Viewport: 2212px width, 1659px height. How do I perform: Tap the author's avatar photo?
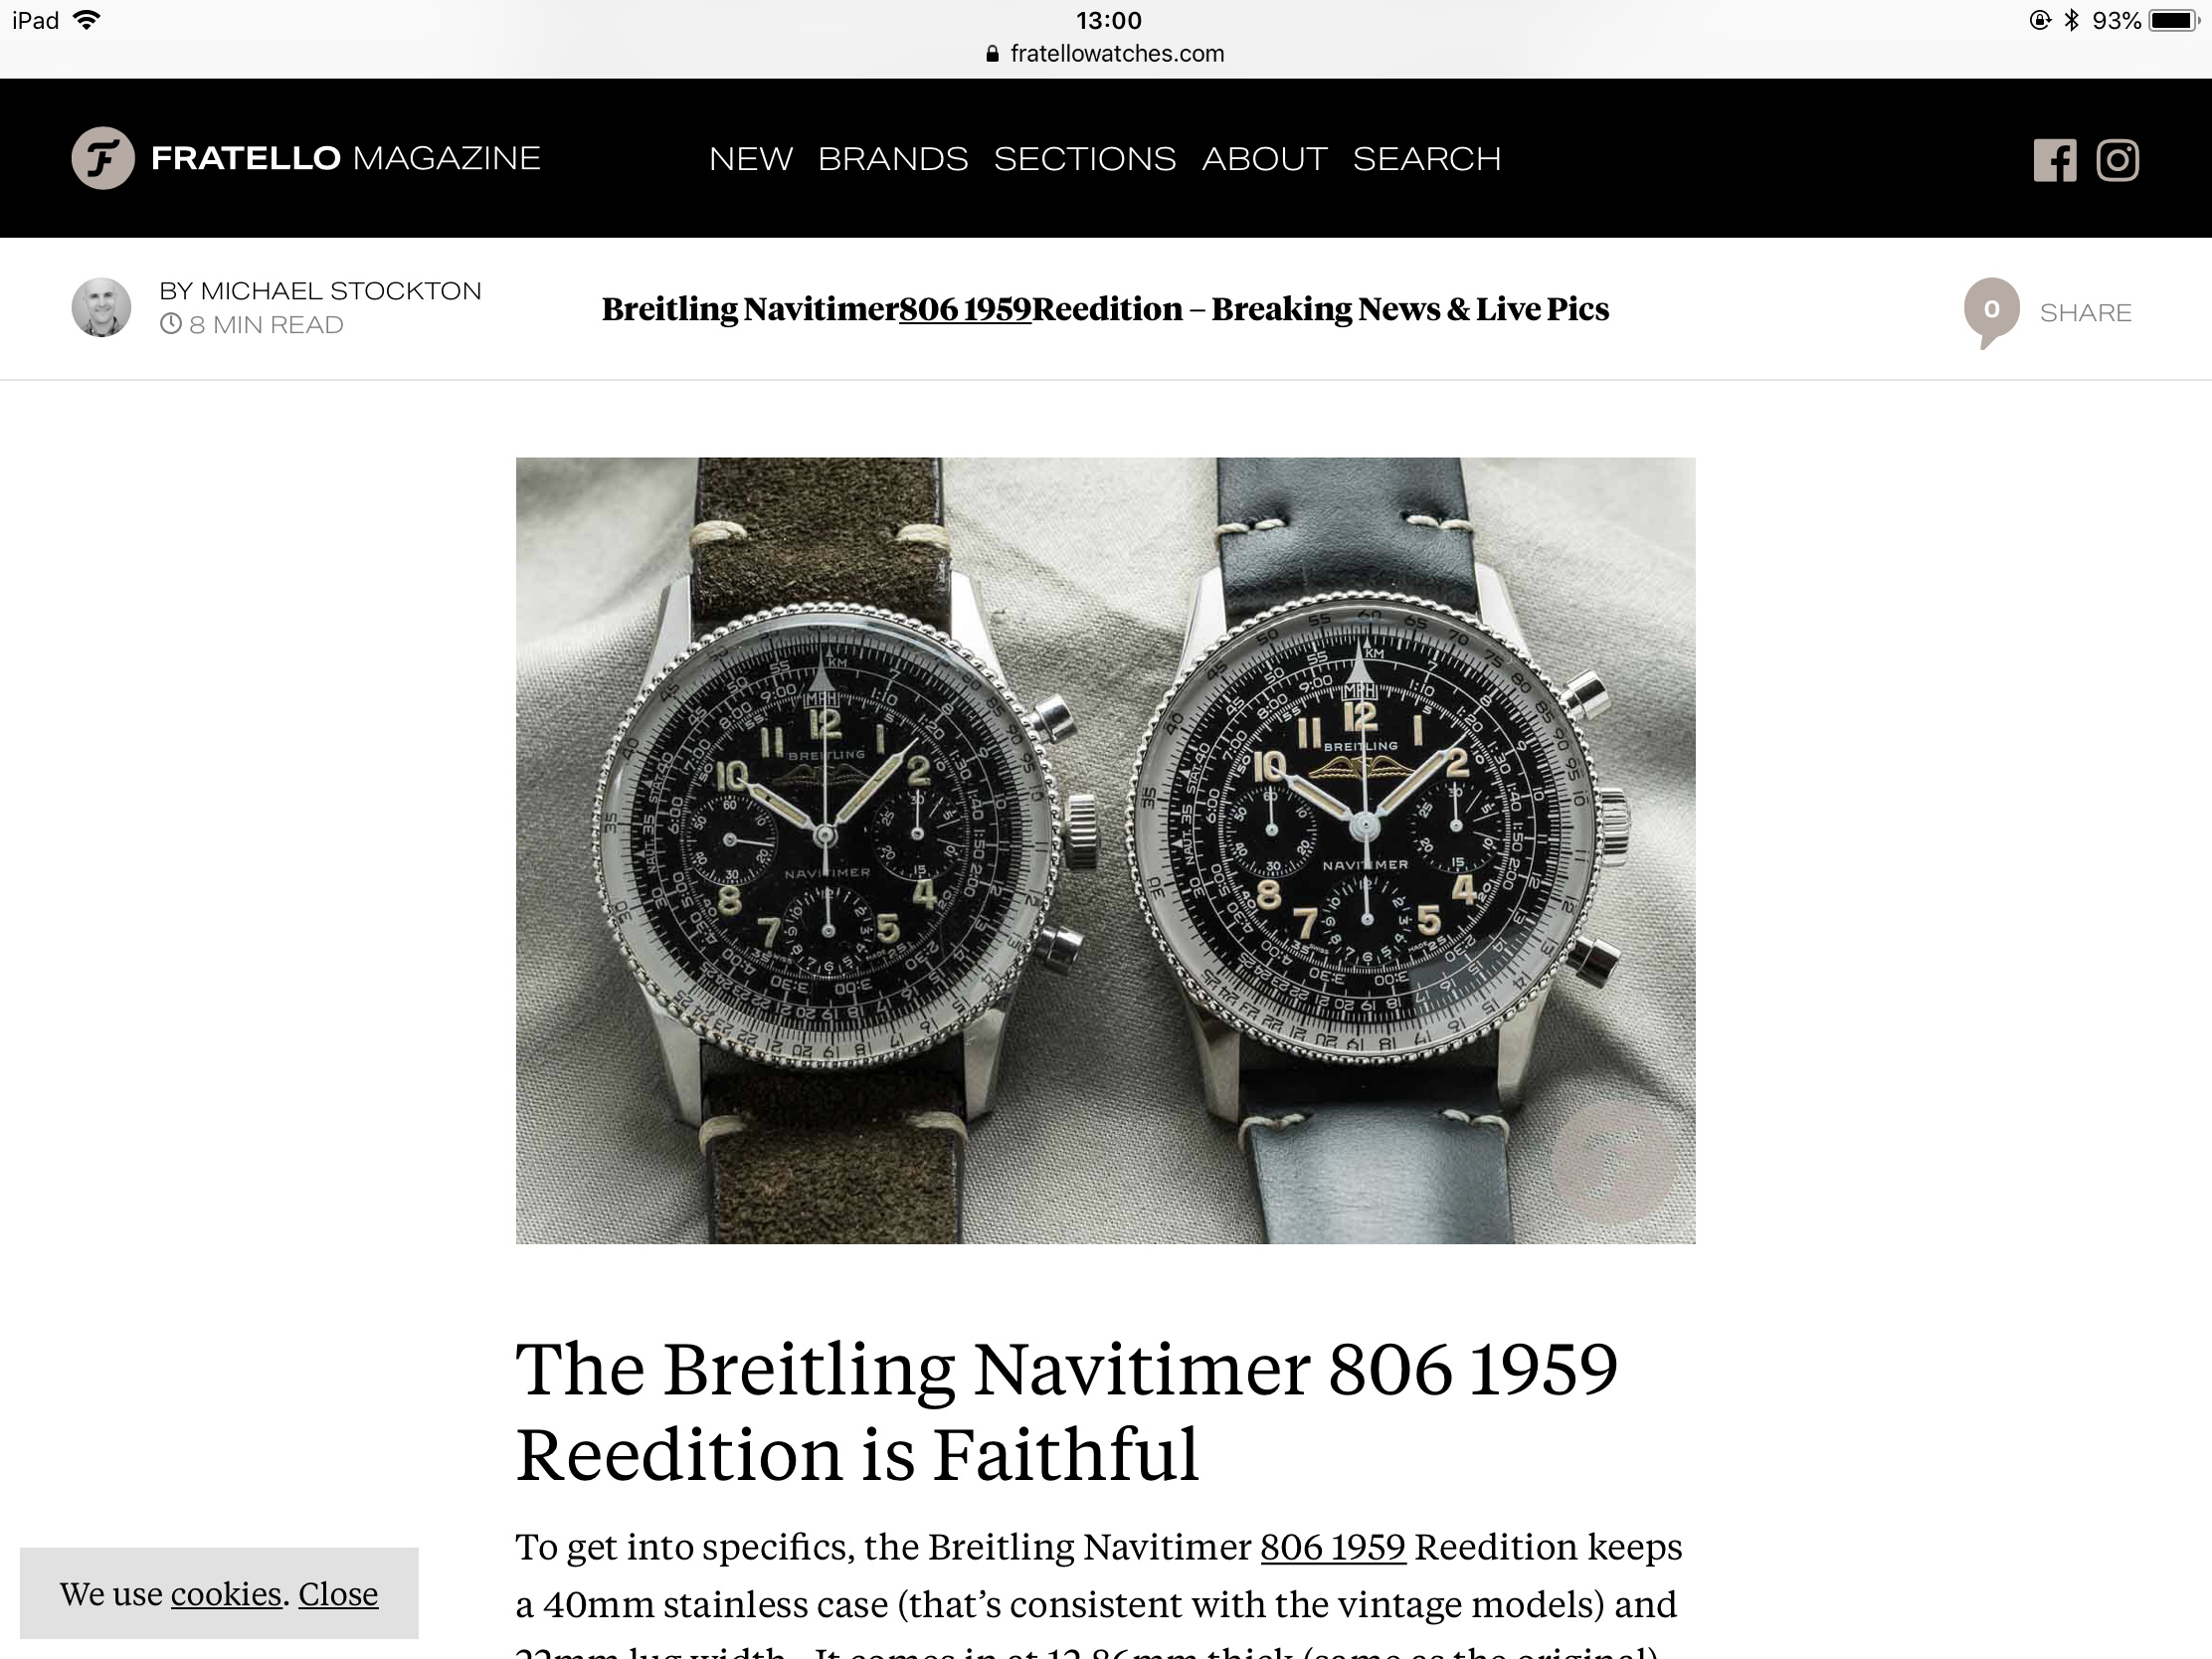(101, 307)
